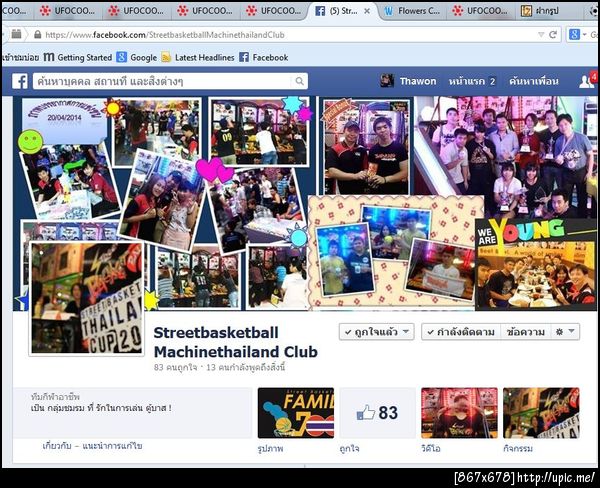Click the ถูกใจ label under likes tile
Viewport: 600px width, 488px height.
tap(349, 448)
